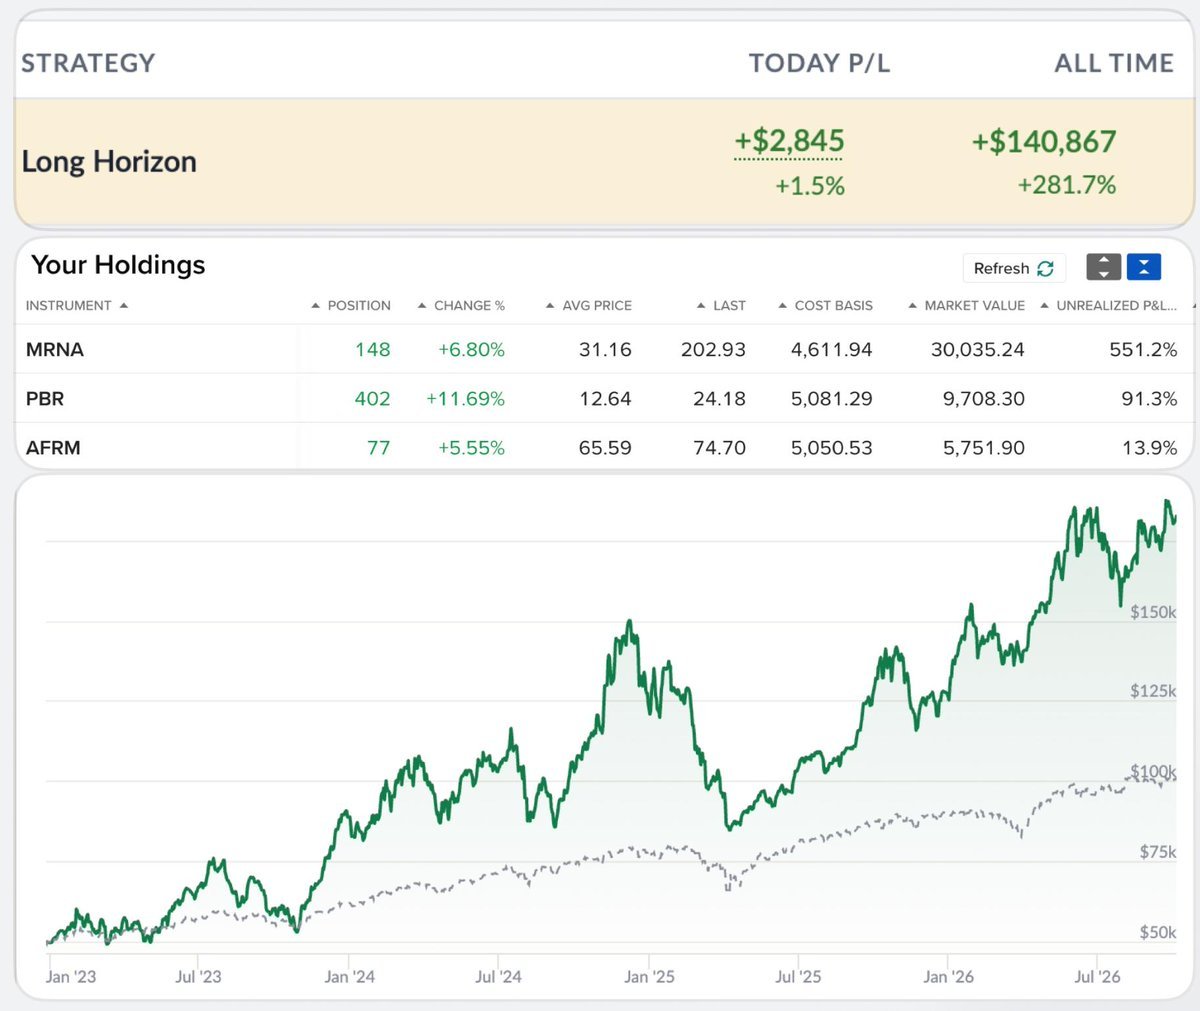Click the Jul '24 chart axis label

click(498, 976)
